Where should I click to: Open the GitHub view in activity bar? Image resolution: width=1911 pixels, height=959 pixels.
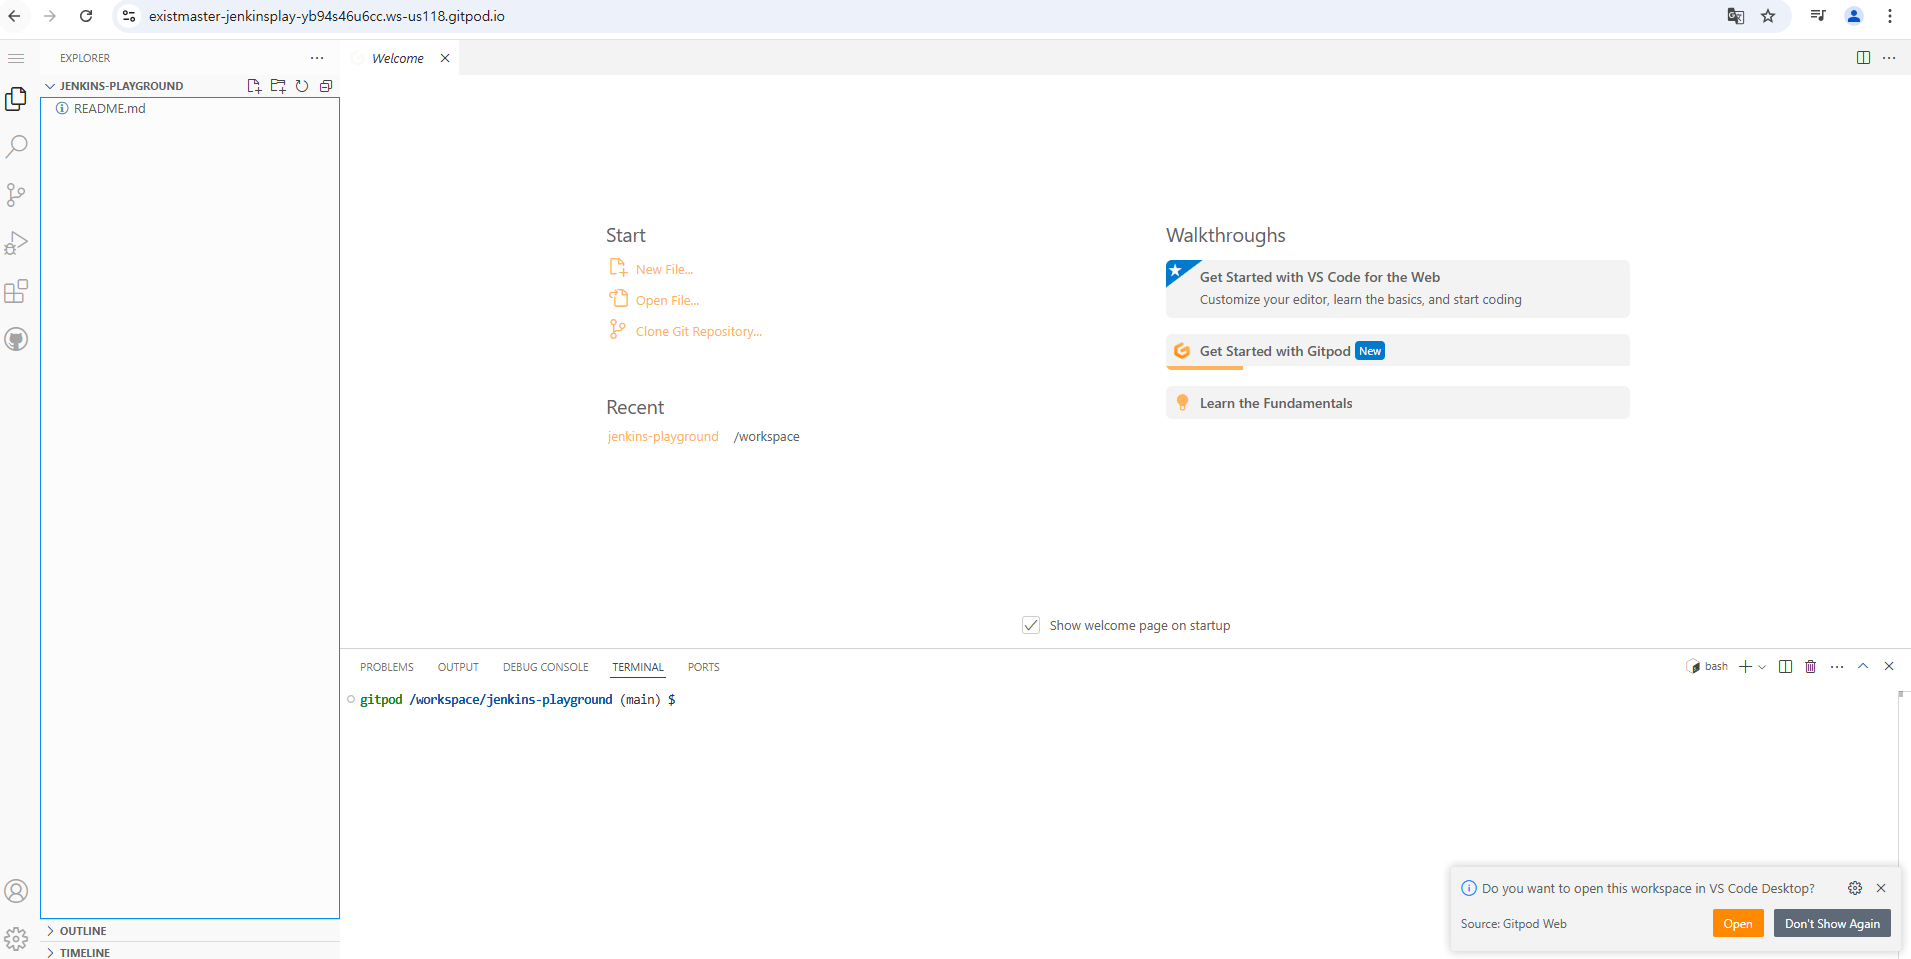[x=16, y=339]
